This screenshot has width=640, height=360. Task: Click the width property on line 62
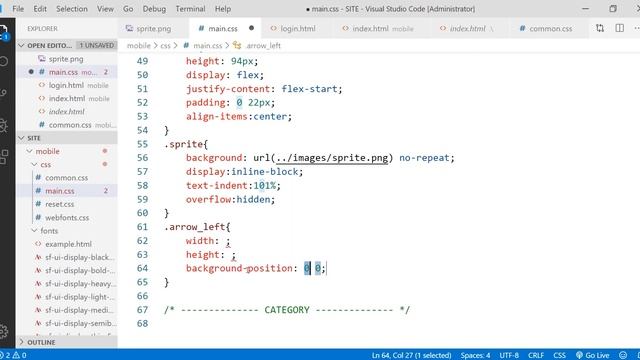pyautogui.click(x=200, y=241)
